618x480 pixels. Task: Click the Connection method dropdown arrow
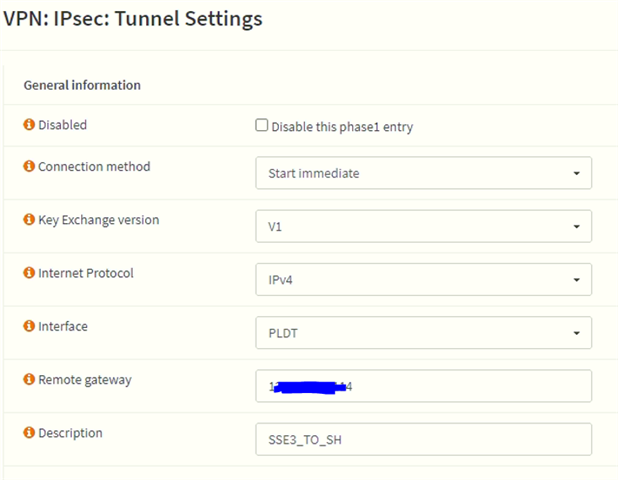click(576, 173)
